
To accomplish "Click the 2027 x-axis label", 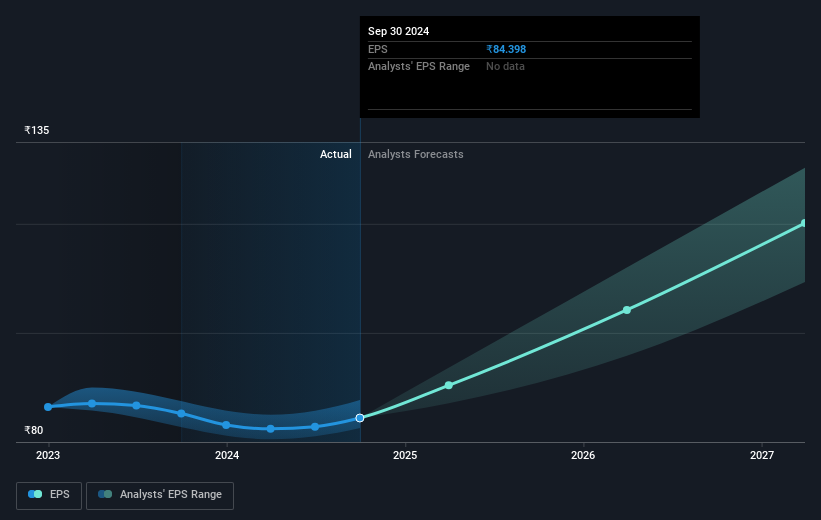I will click(x=762, y=455).
